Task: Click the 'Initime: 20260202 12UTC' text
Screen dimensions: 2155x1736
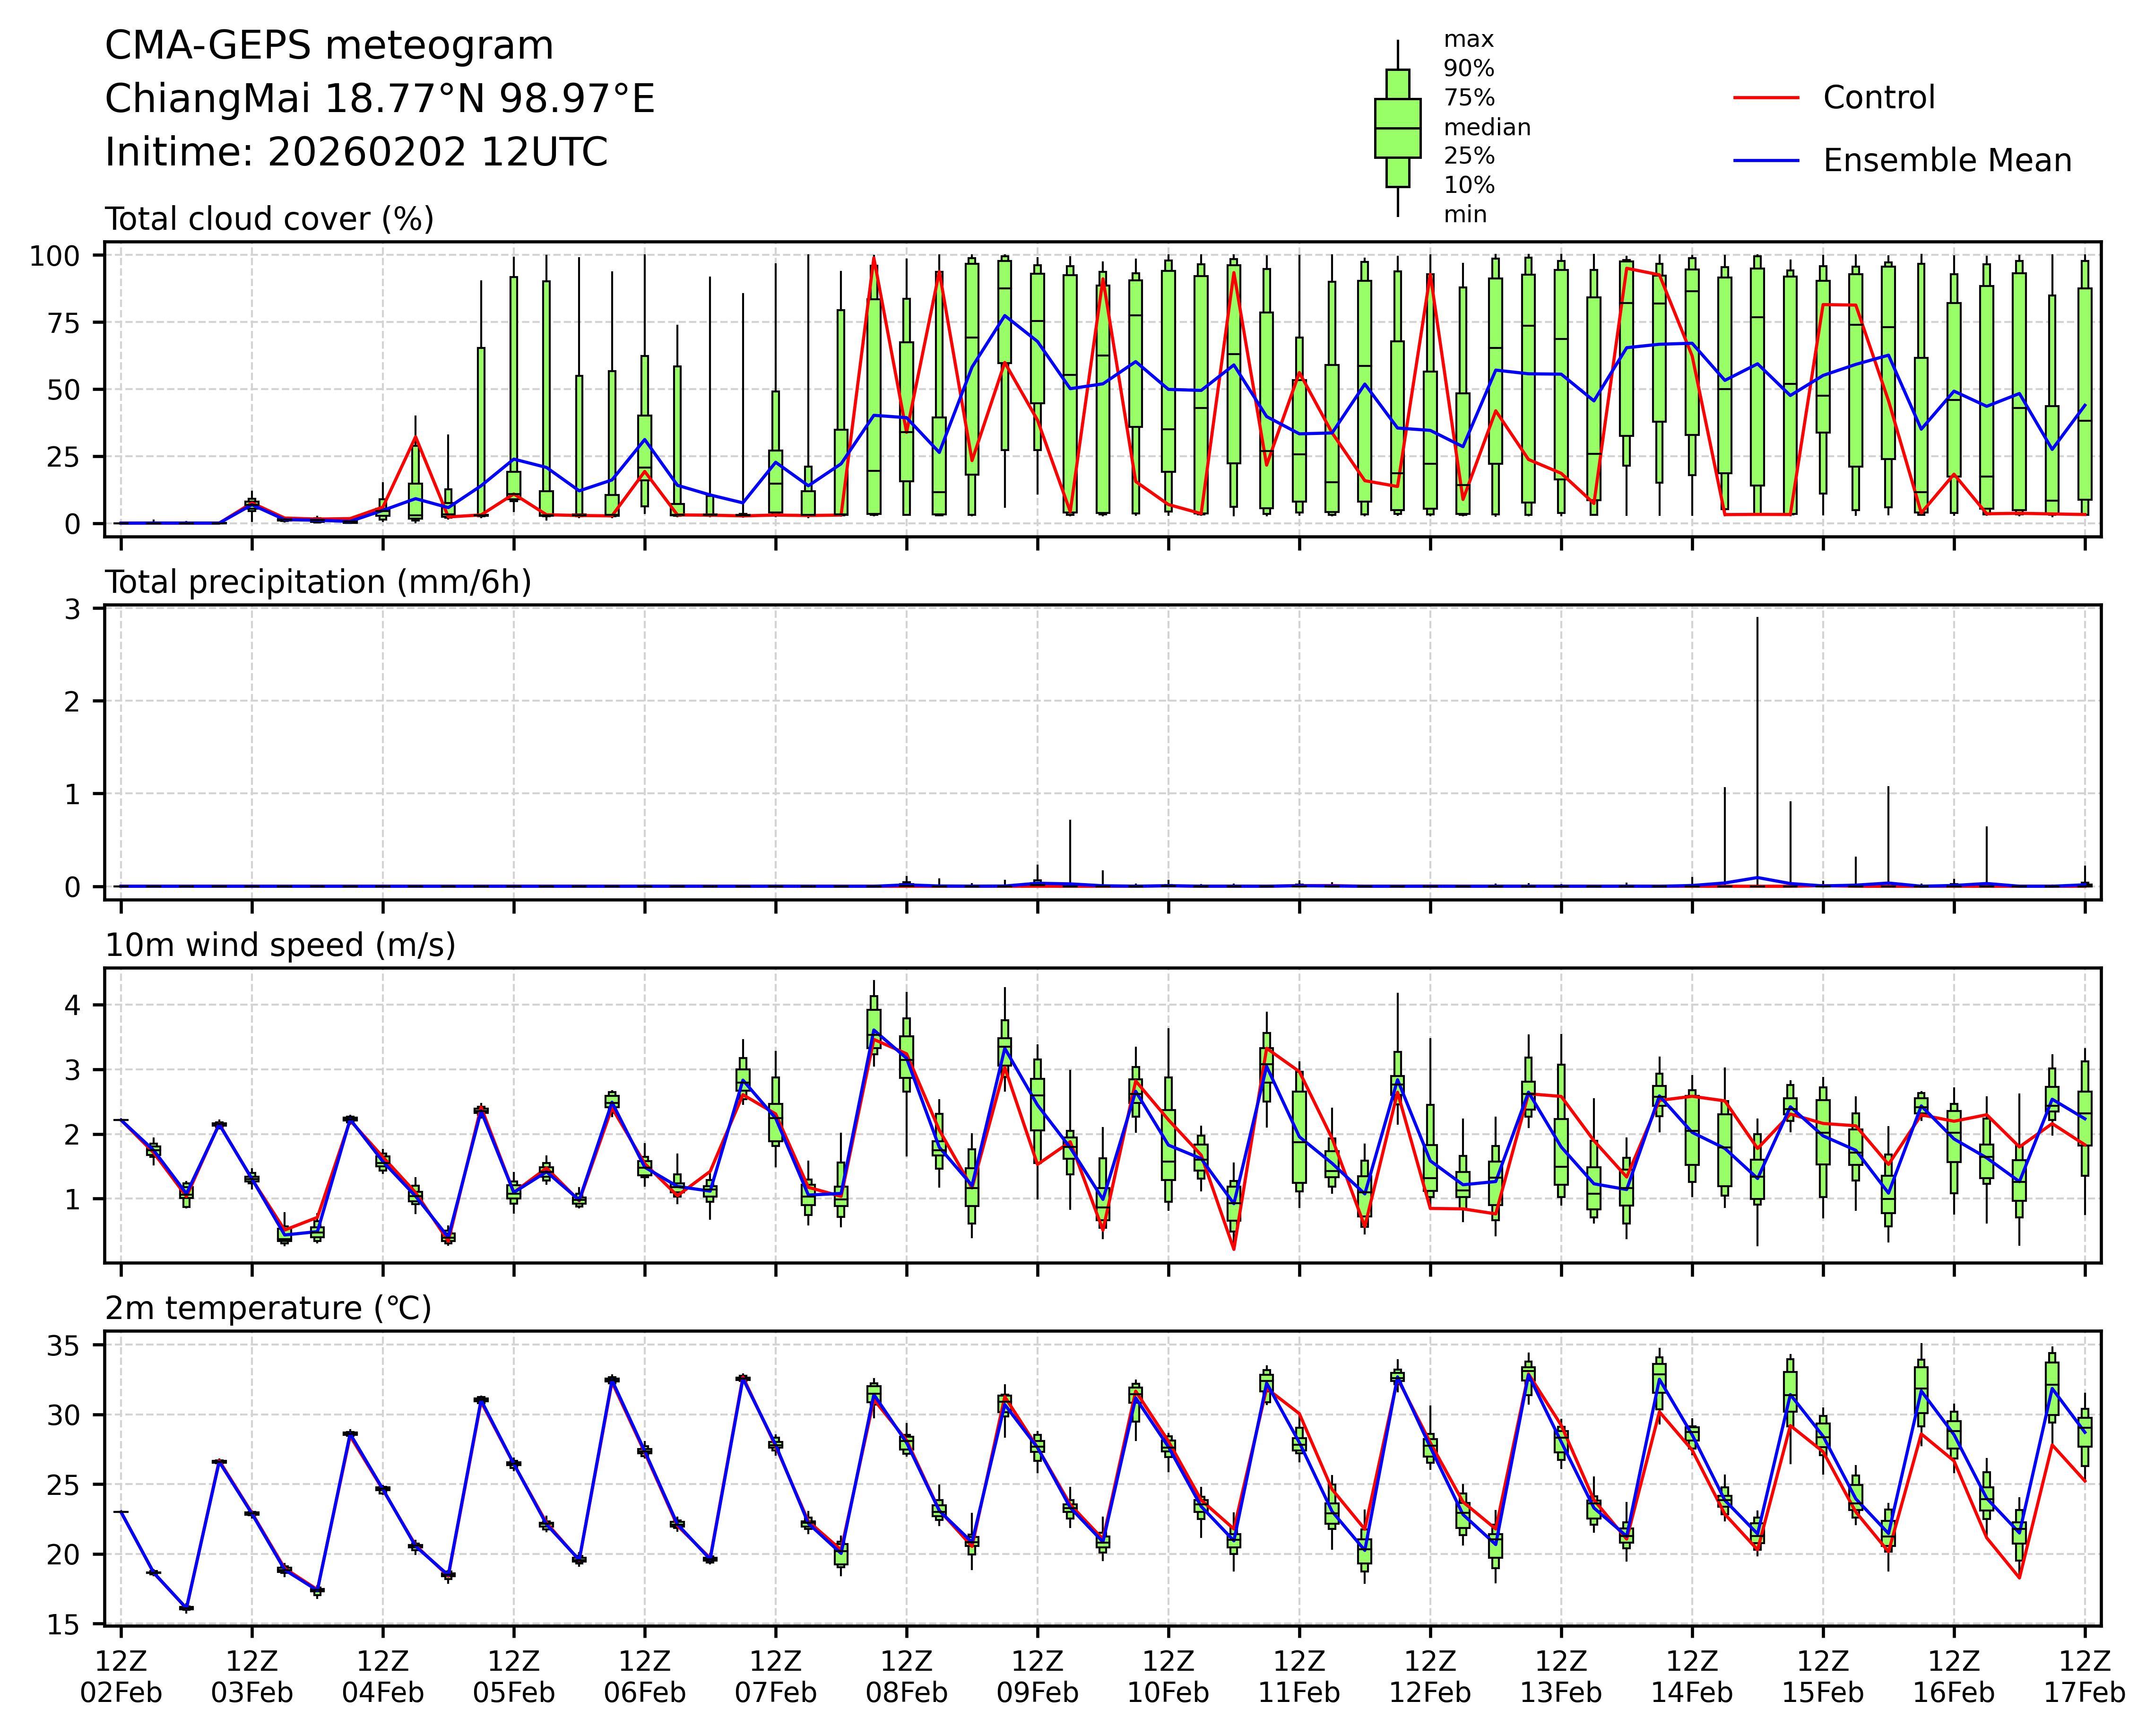Action: click(x=356, y=153)
